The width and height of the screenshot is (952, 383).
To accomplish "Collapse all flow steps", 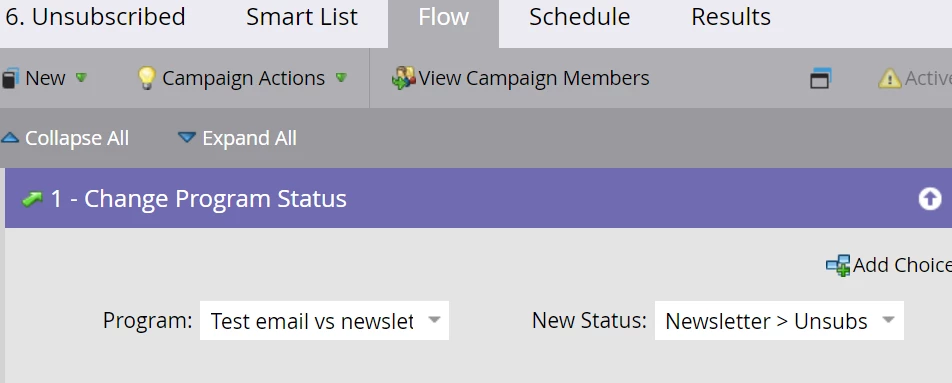I will coord(65,138).
